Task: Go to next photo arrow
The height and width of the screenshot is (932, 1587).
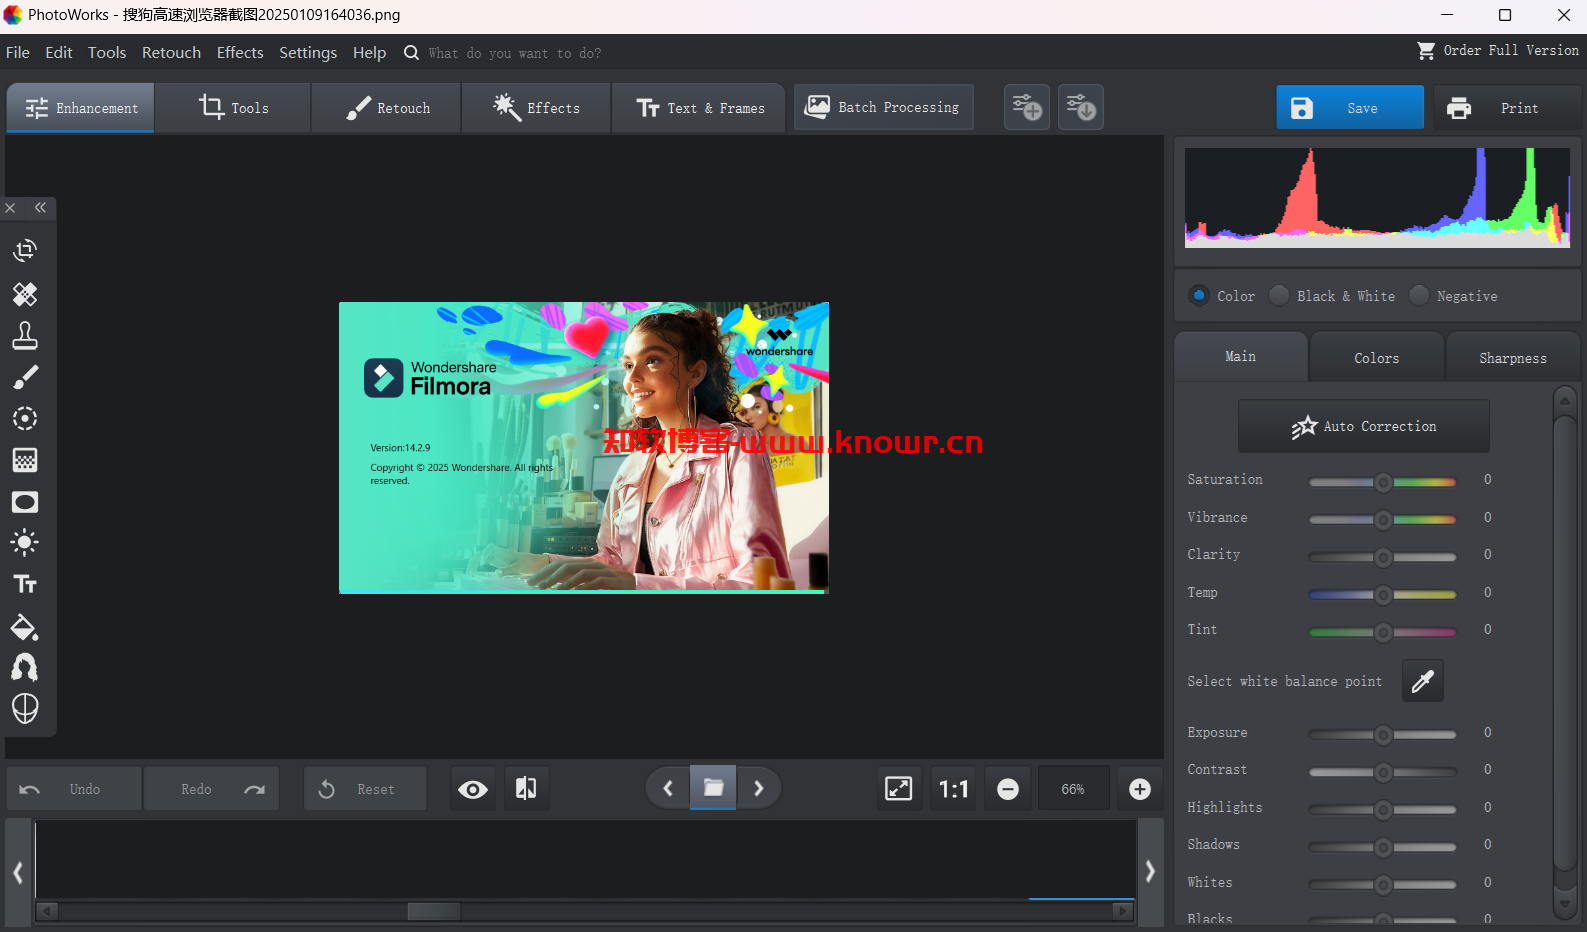Action: coord(759,788)
